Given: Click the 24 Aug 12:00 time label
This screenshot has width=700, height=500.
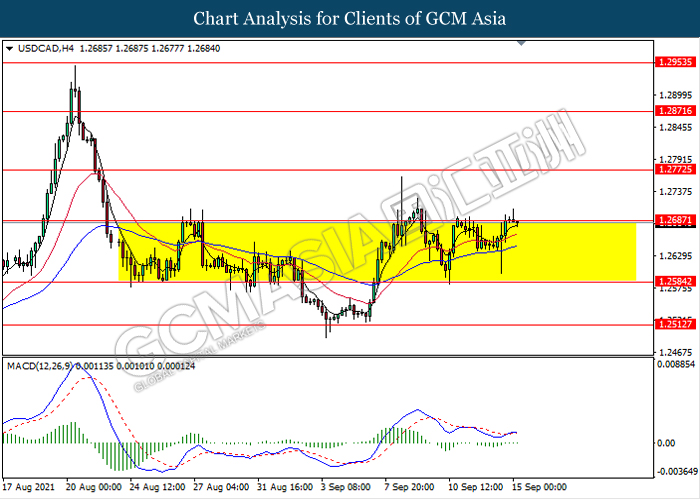Looking at the screenshot, I should (x=158, y=487).
